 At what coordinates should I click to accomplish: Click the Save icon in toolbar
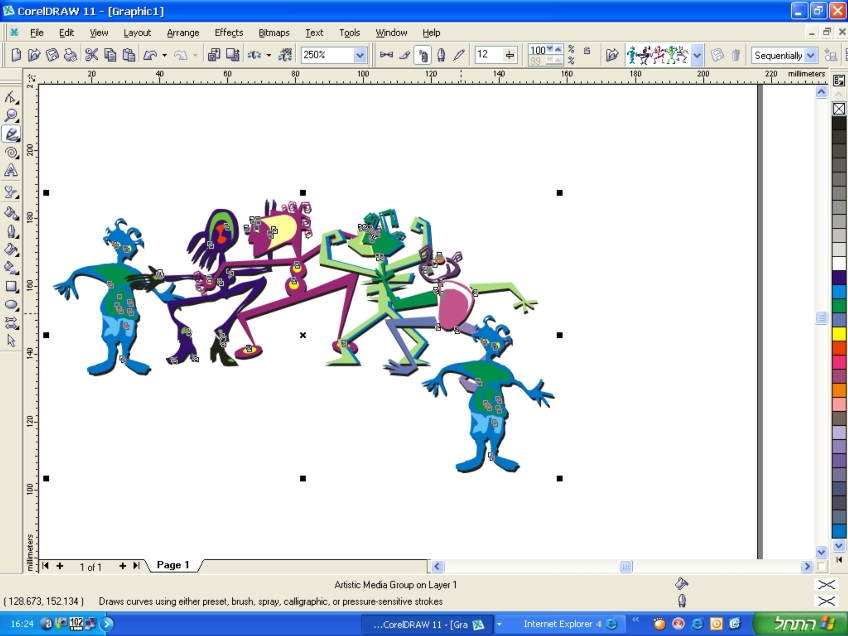click(52, 55)
